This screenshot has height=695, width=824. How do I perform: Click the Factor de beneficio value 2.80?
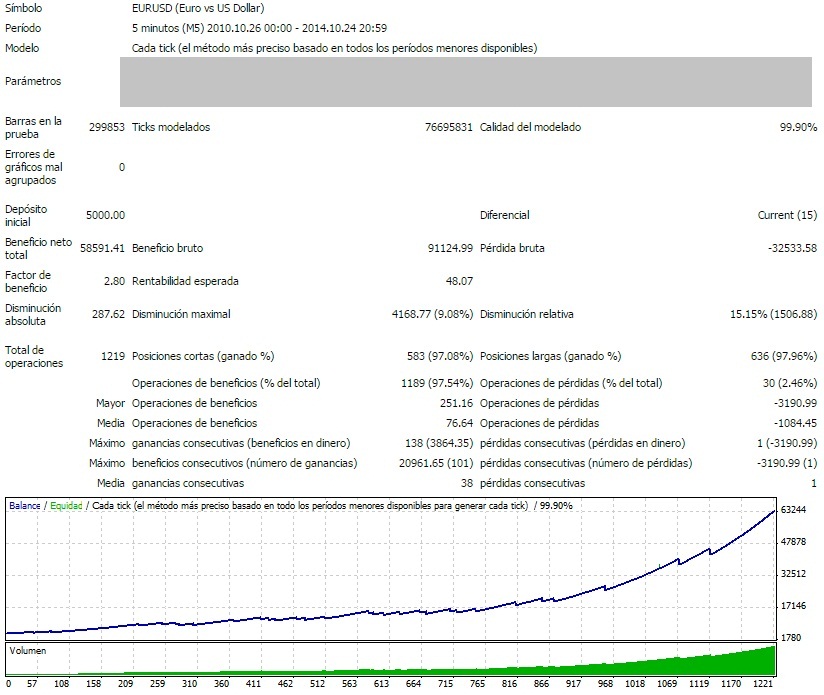click(x=114, y=281)
